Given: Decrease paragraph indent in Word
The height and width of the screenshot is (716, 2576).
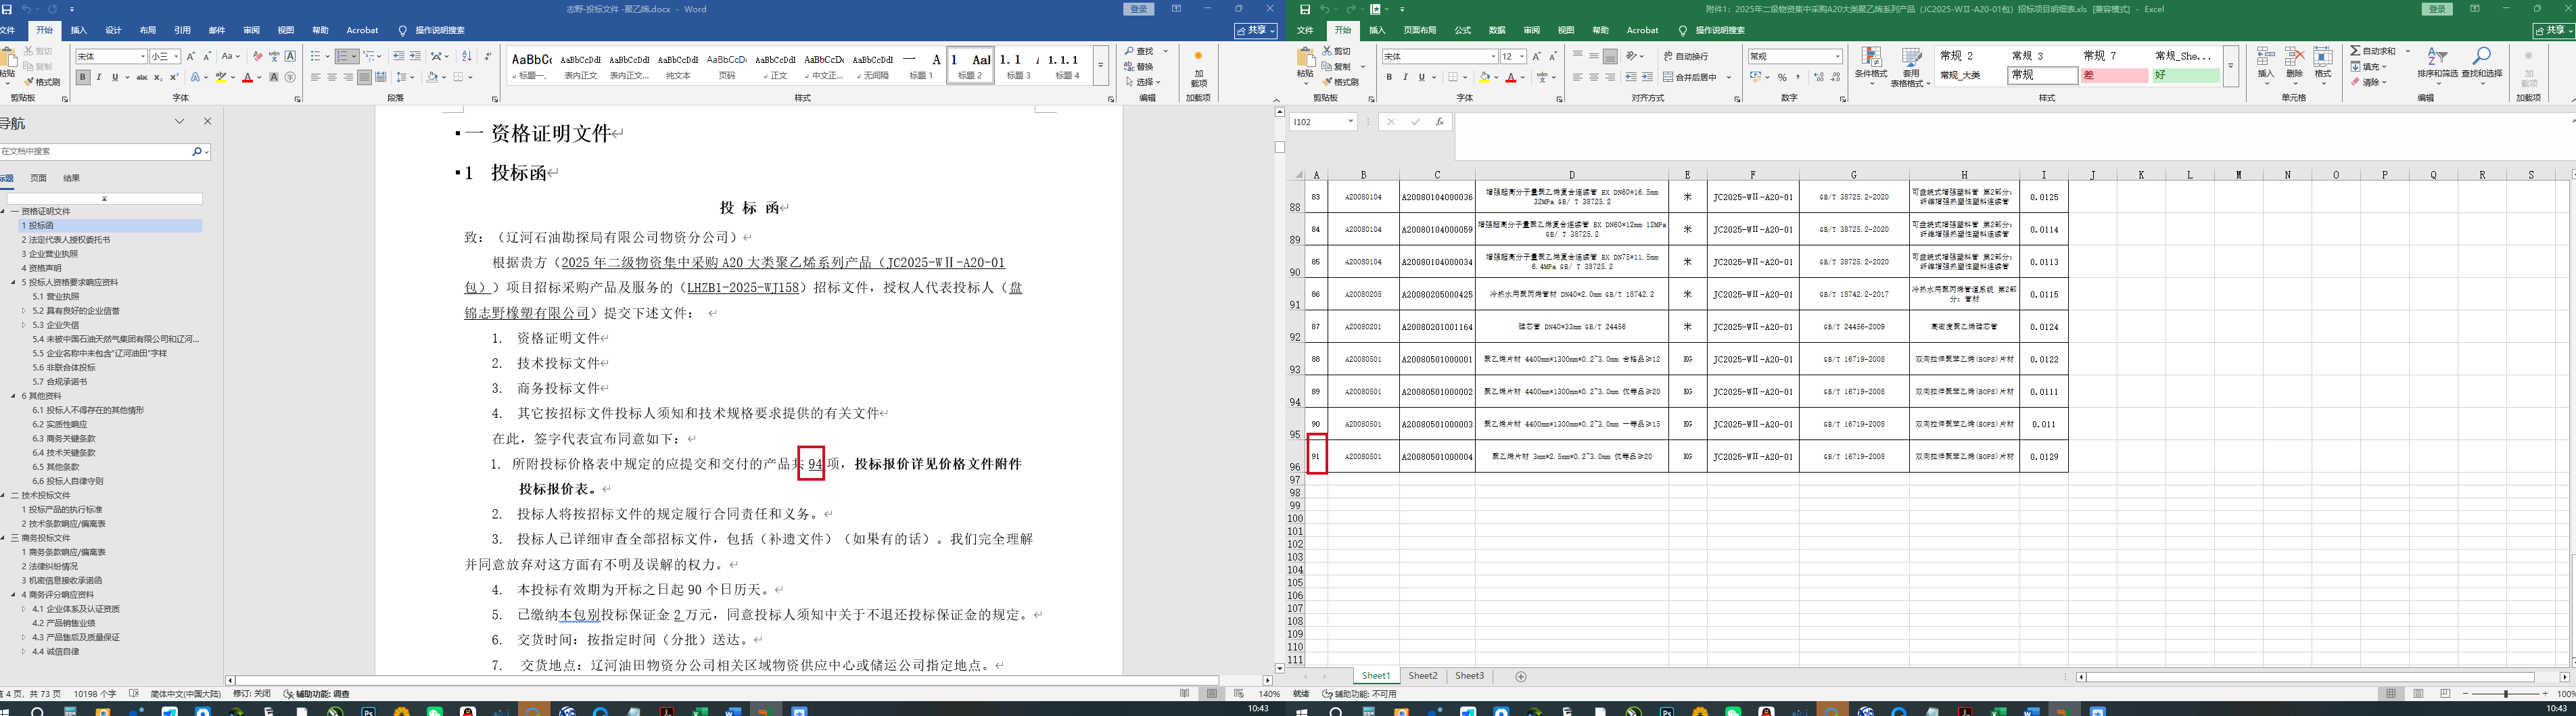Looking at the screenshot, I should coord(399,56).
